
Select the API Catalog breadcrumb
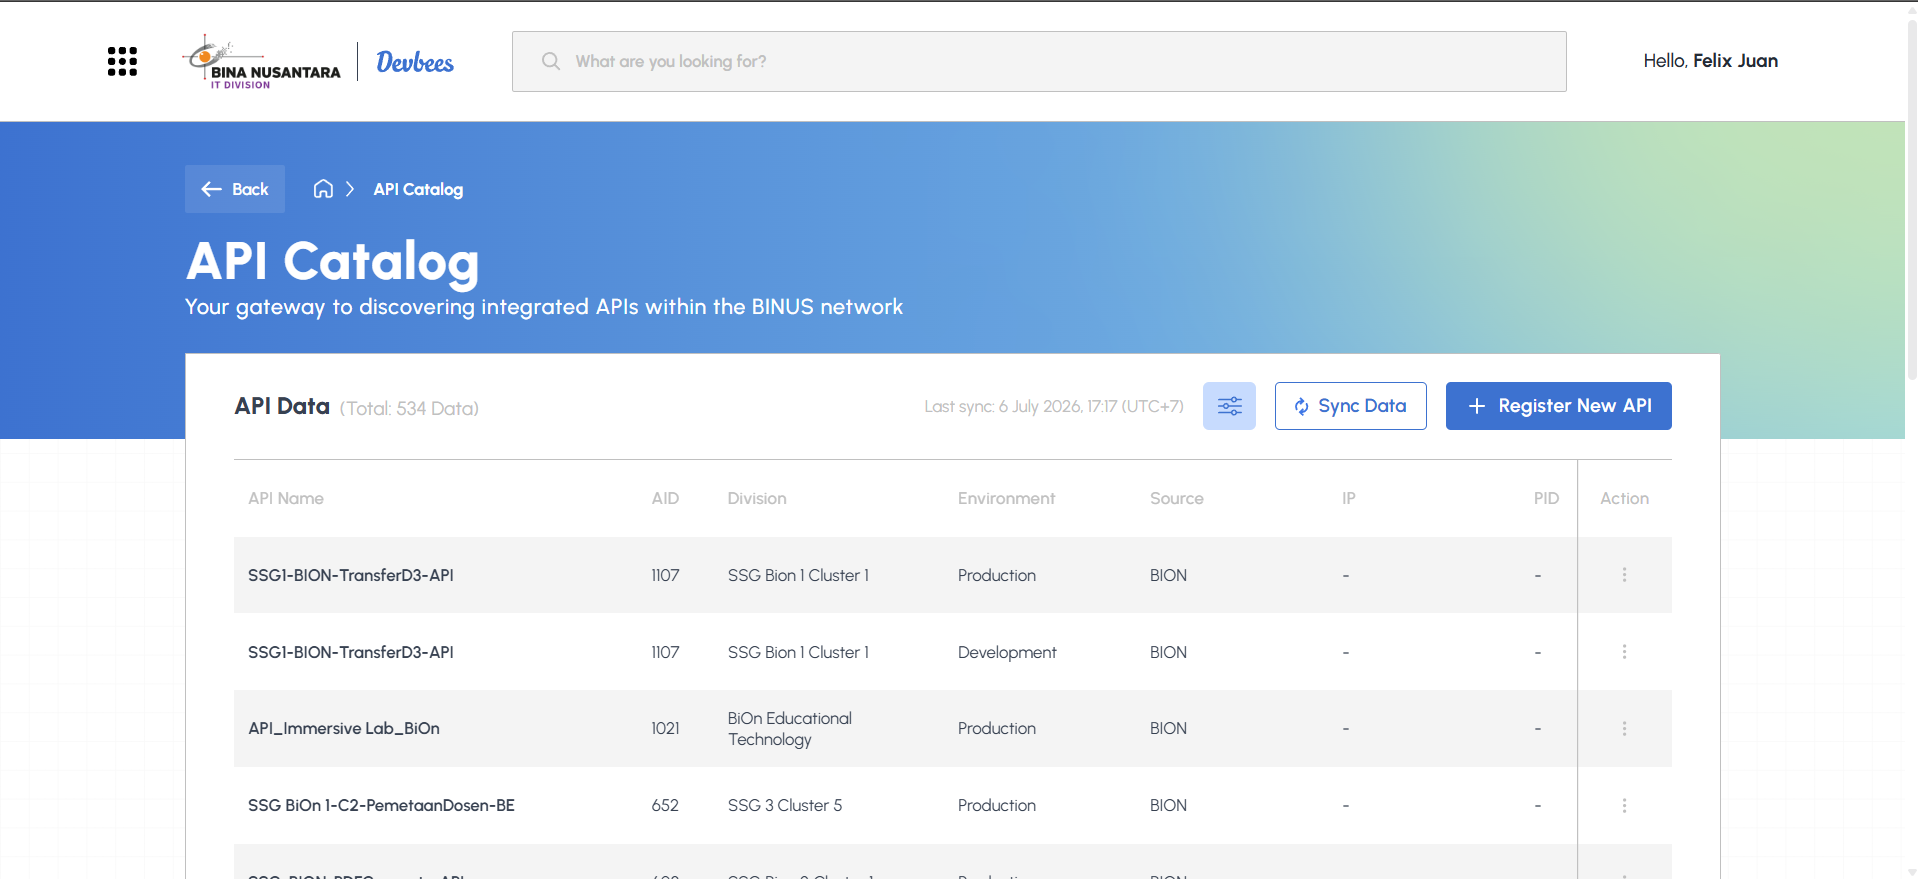coord(418,189)
